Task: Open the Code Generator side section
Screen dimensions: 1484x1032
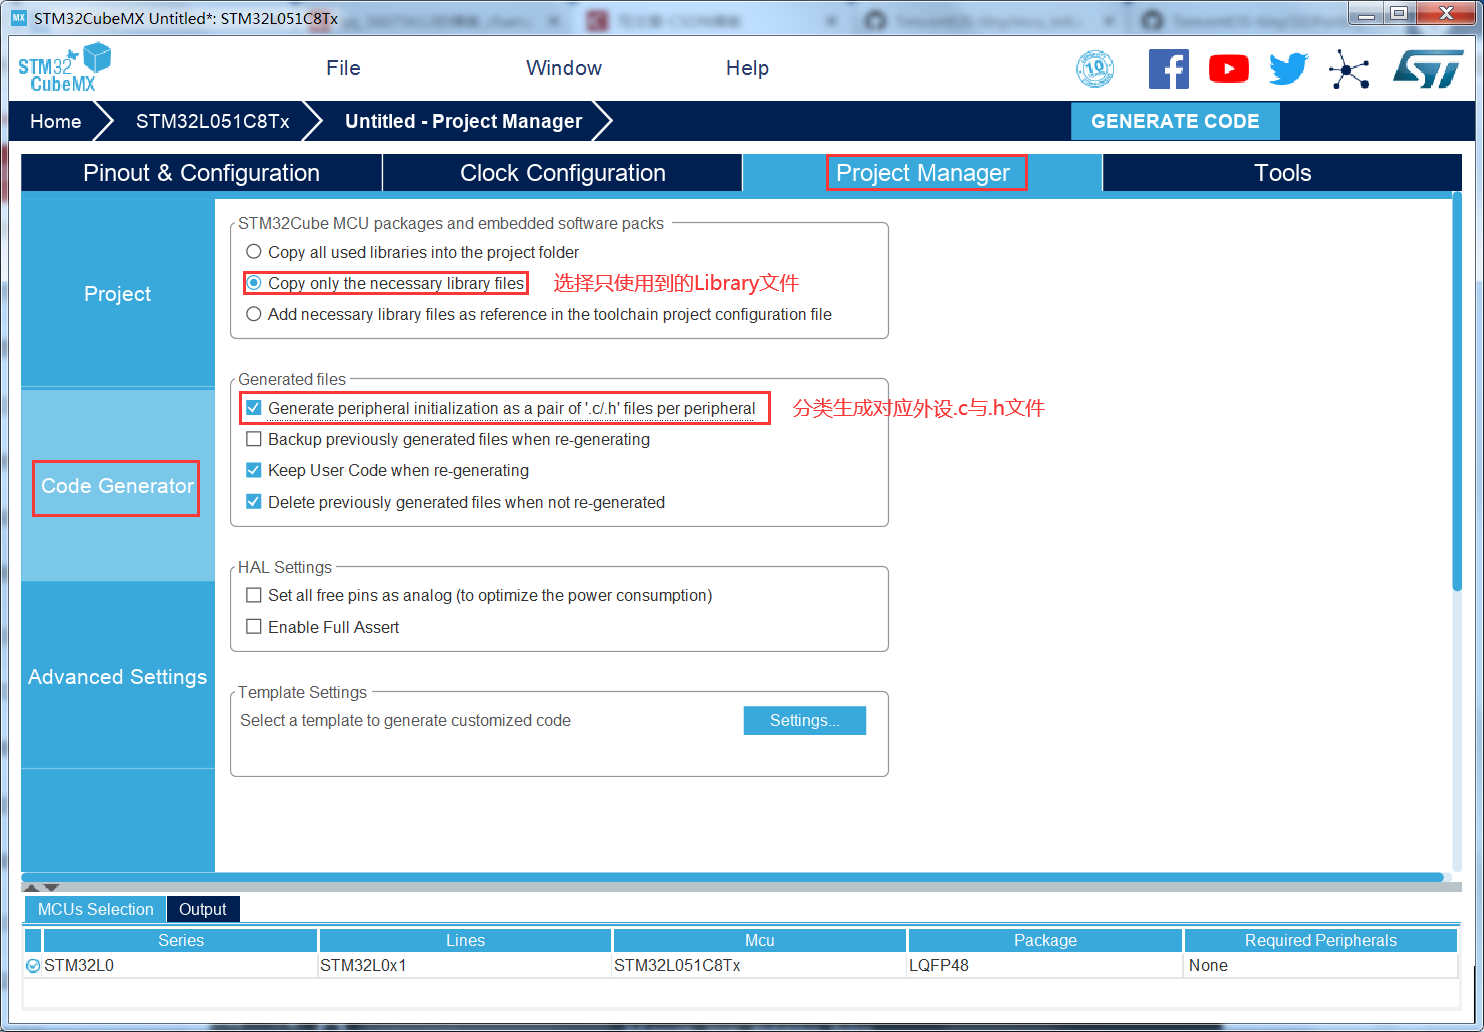Action: (x=118, y=486)
